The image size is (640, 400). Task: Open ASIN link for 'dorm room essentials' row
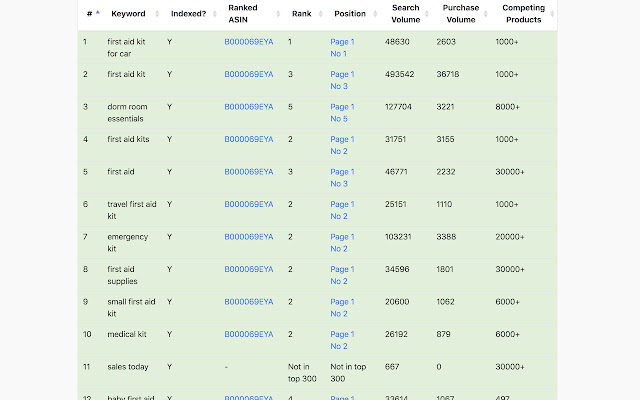pyautogui.click(x=248, y=107)
